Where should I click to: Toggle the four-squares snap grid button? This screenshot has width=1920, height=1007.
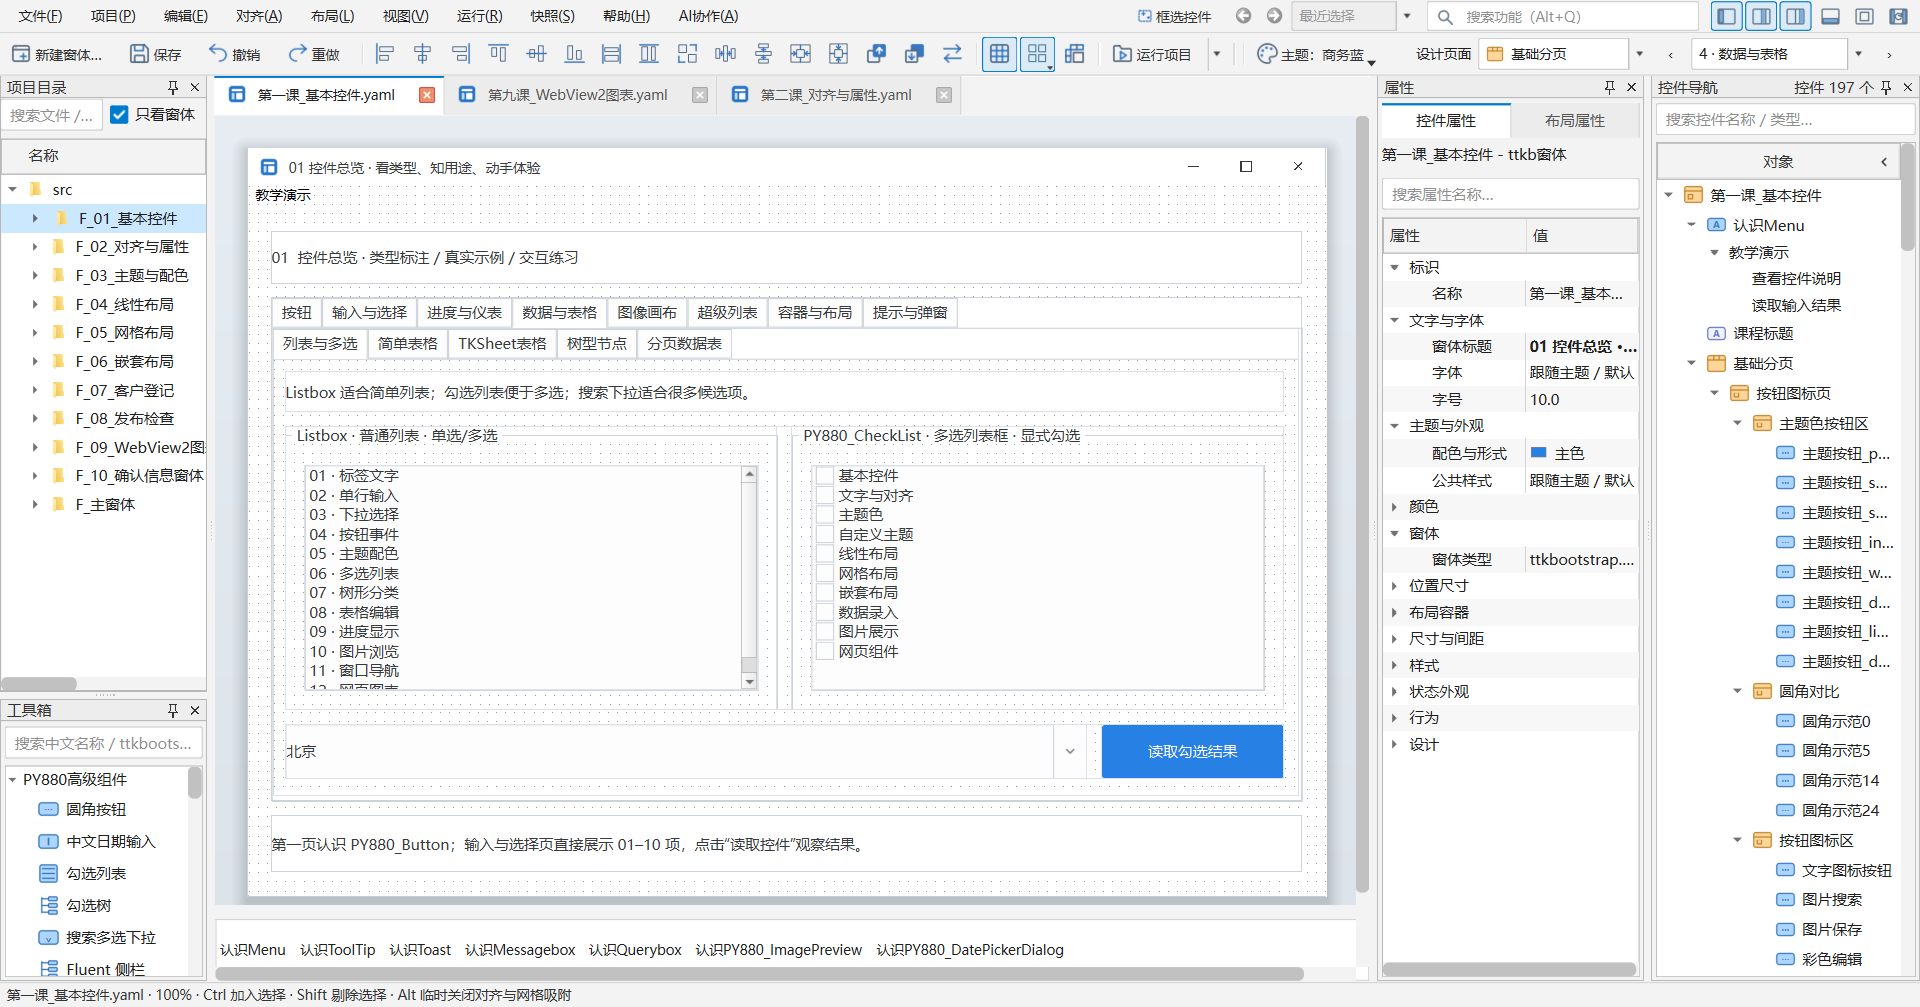(1037, 54)
